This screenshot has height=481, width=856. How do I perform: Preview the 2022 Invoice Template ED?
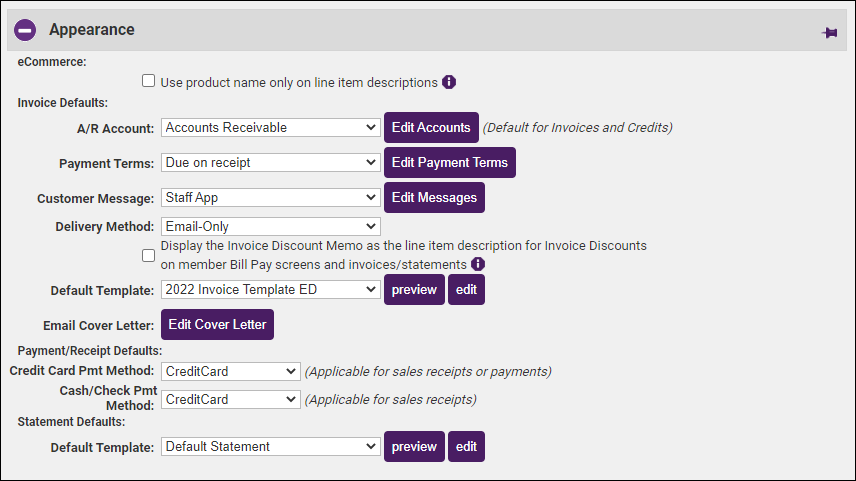414,290
